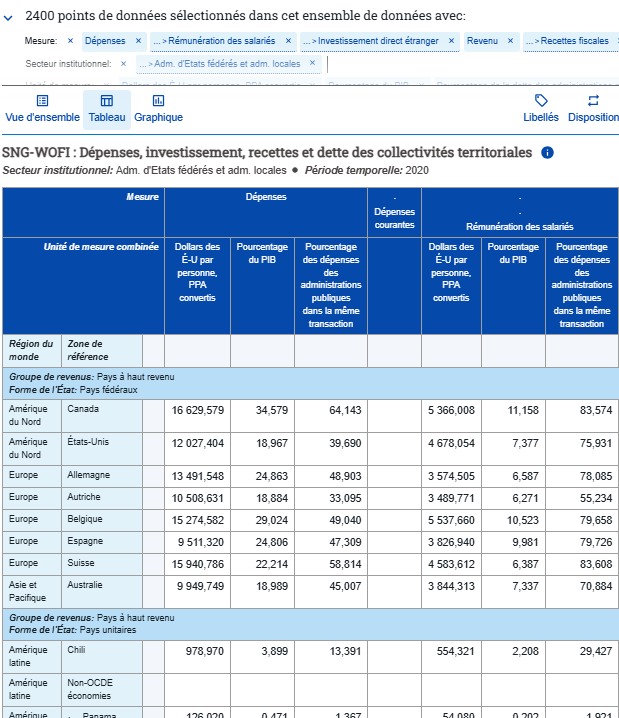Click the Mesure header cell in the table
Viewport: 619px width, 718px height.
pyautogui.click(x=83, y=212)
